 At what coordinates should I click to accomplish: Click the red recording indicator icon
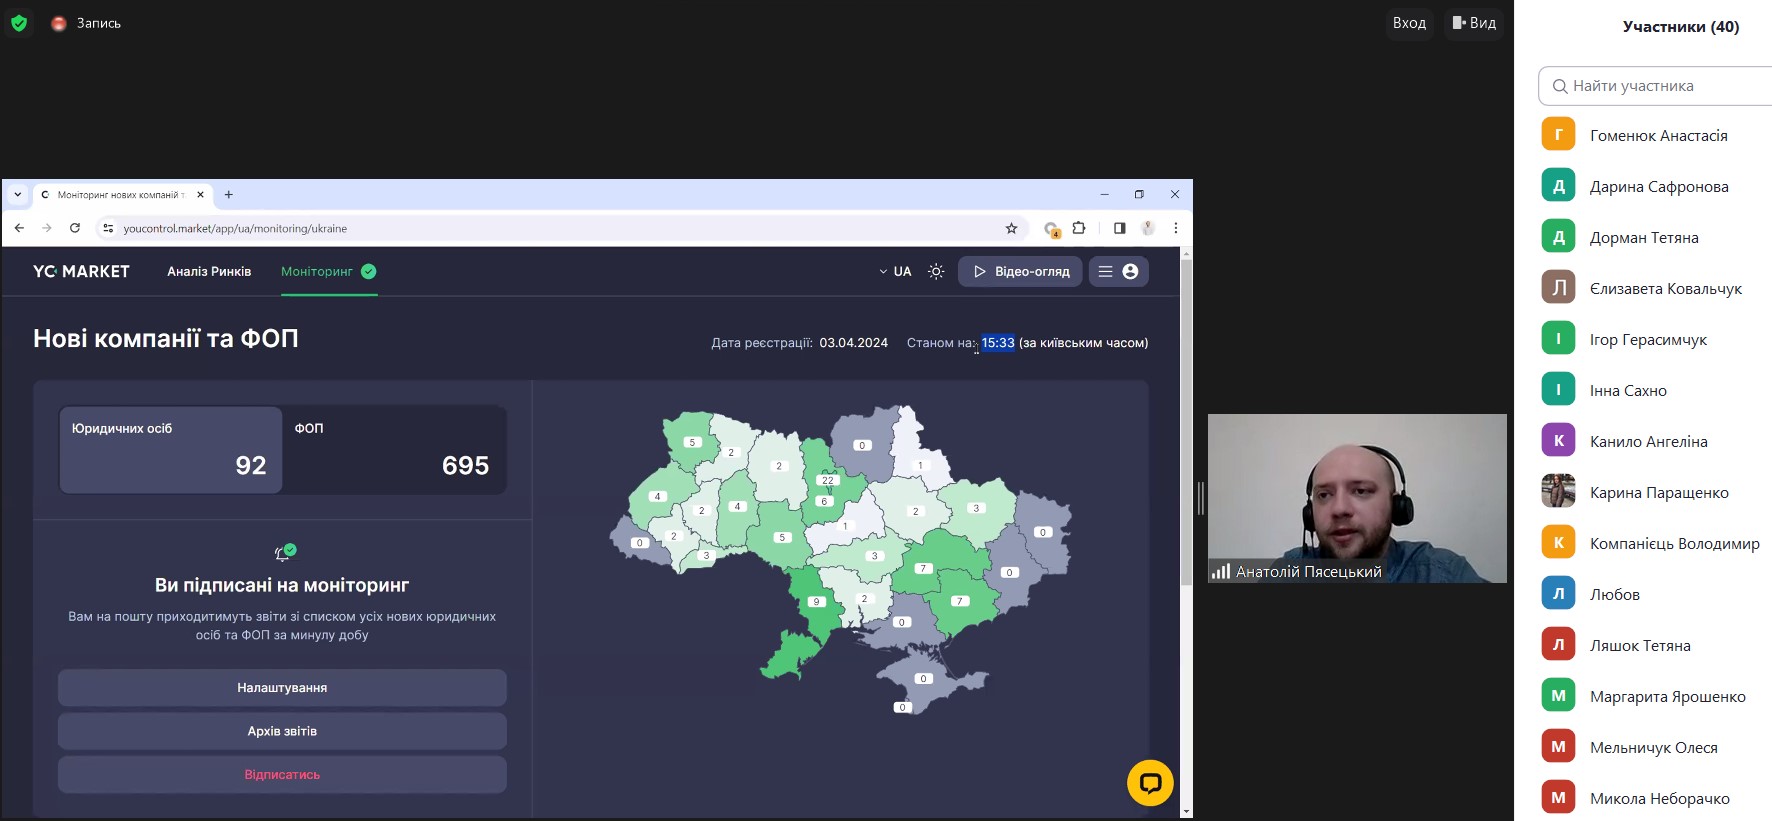[x=59, y=23]
